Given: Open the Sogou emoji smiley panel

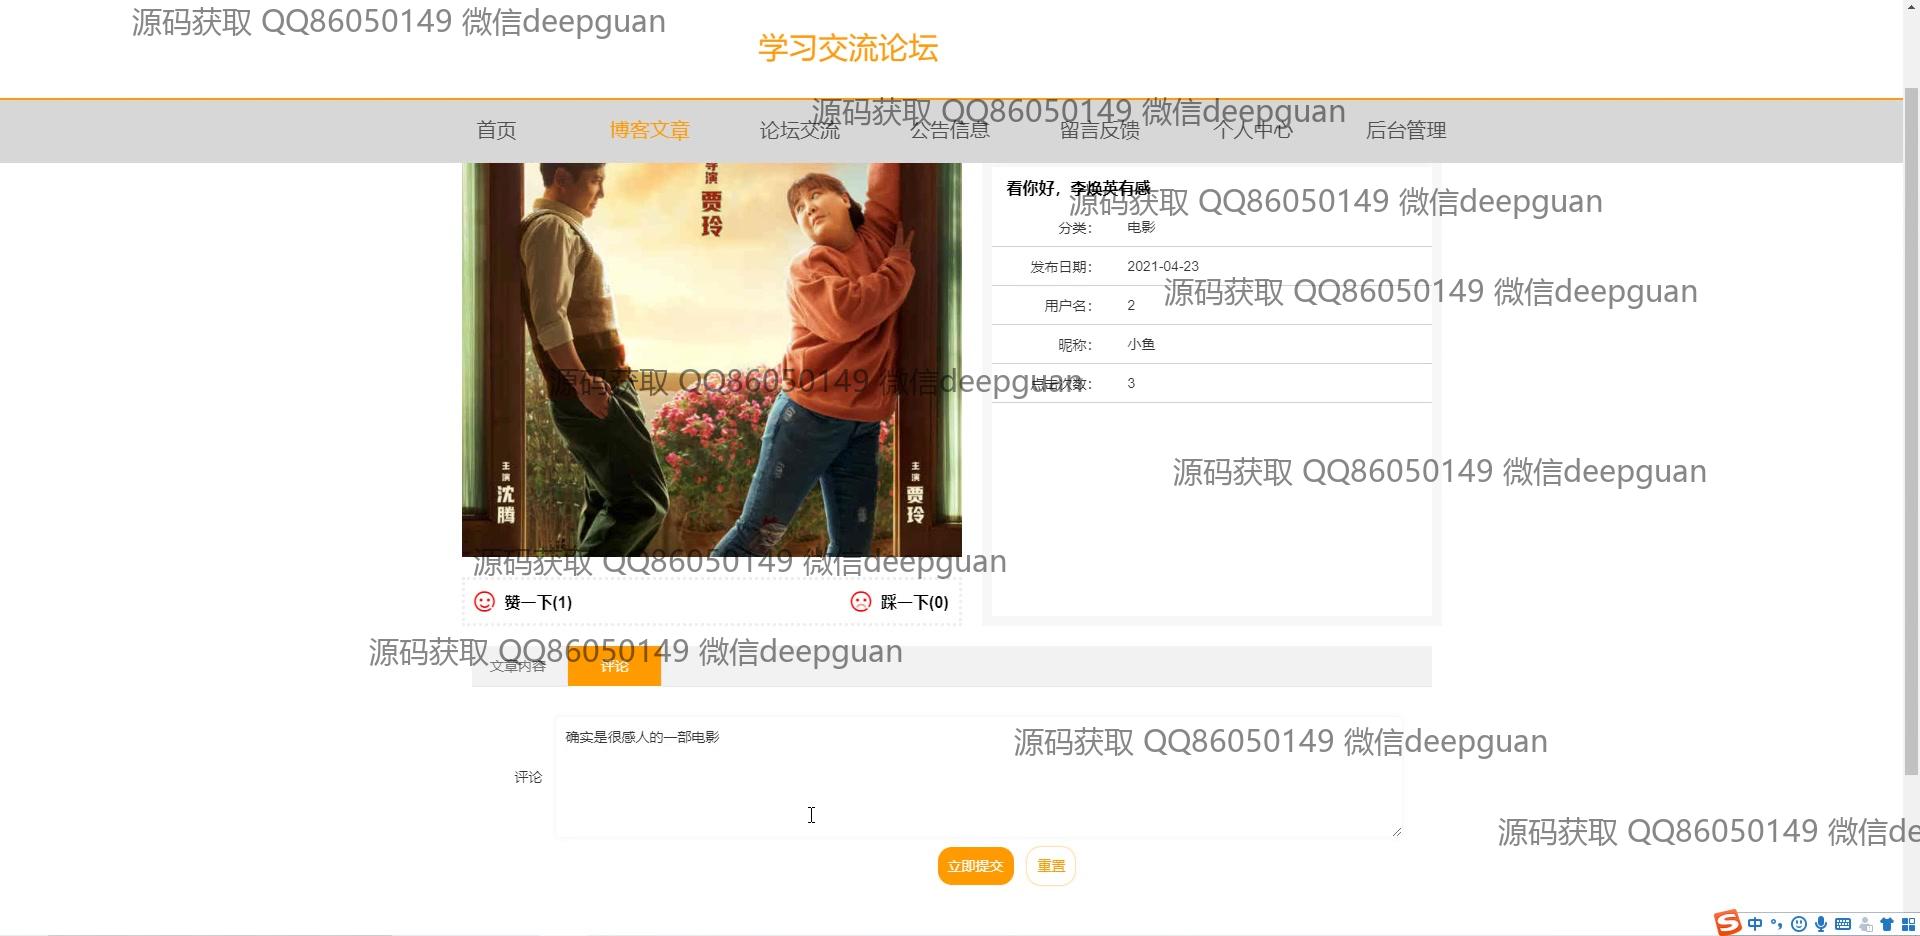Looking at the screenshot, I should tap(1799, 924).
